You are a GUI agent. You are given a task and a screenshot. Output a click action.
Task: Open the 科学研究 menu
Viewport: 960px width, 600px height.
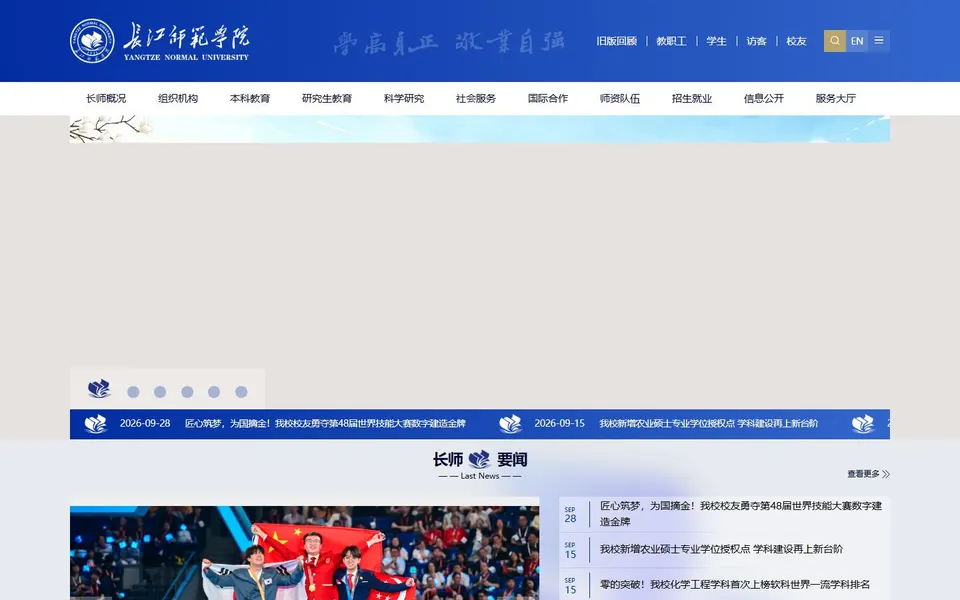coord(404,99)
